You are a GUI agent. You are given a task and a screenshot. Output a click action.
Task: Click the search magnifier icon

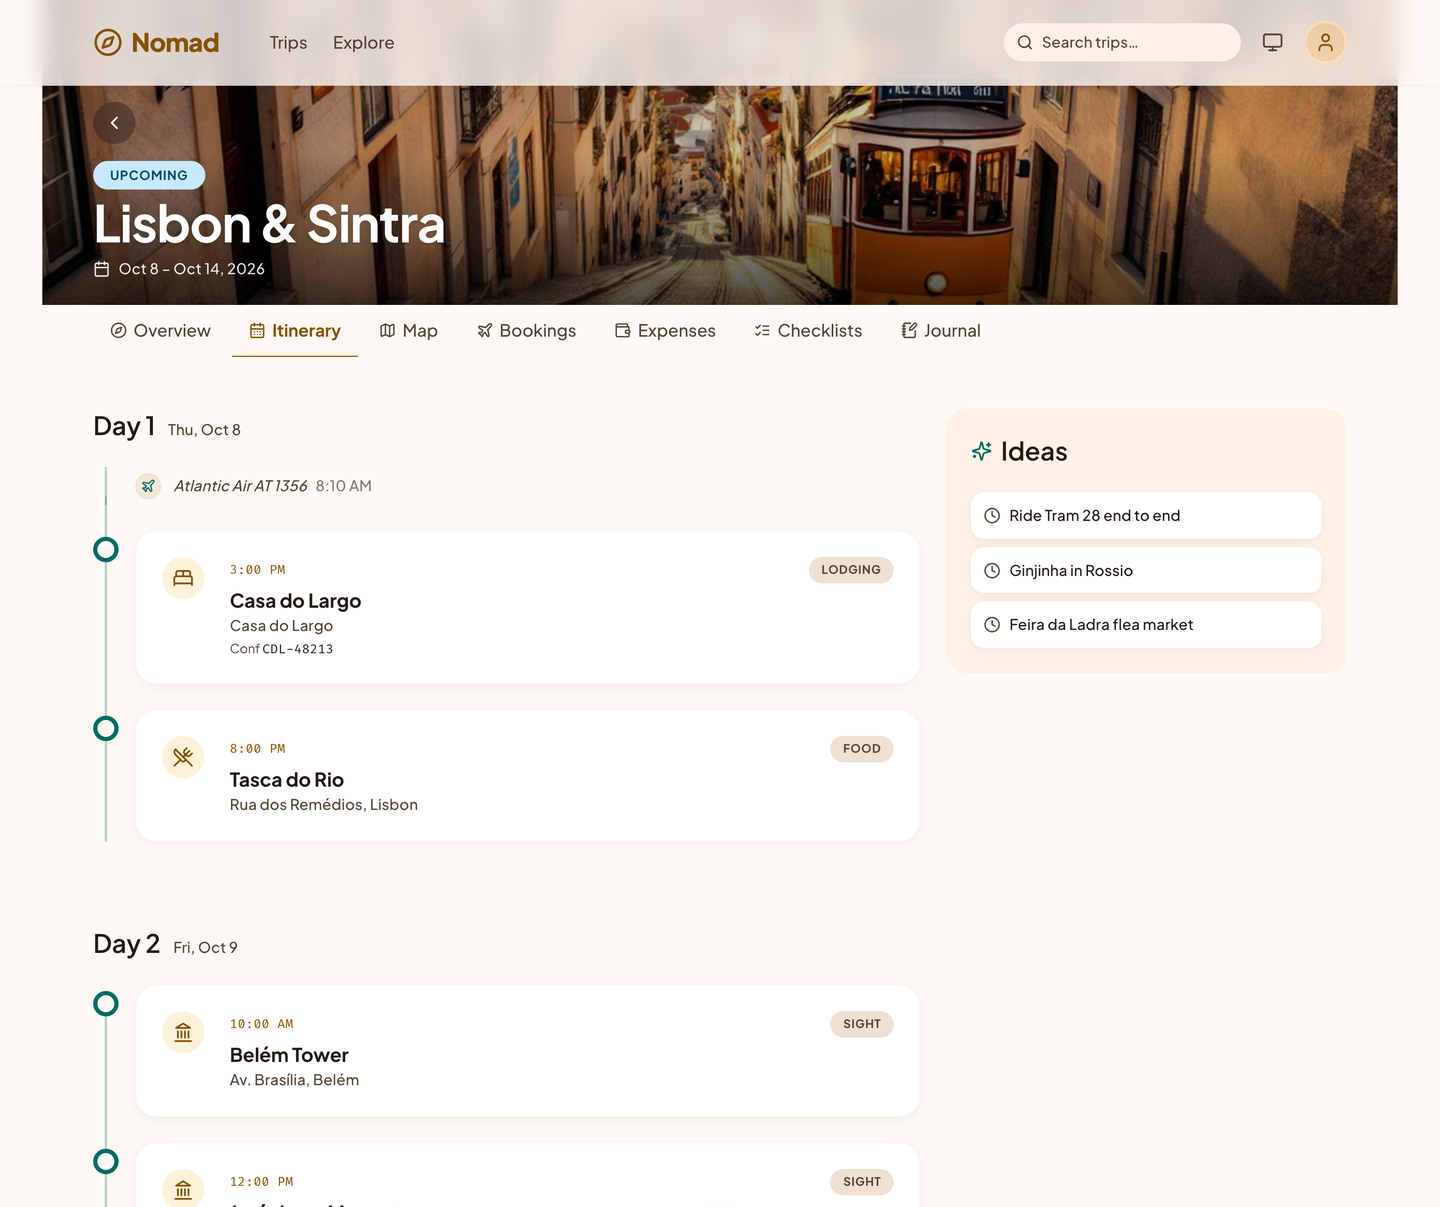coord(1025,43)
